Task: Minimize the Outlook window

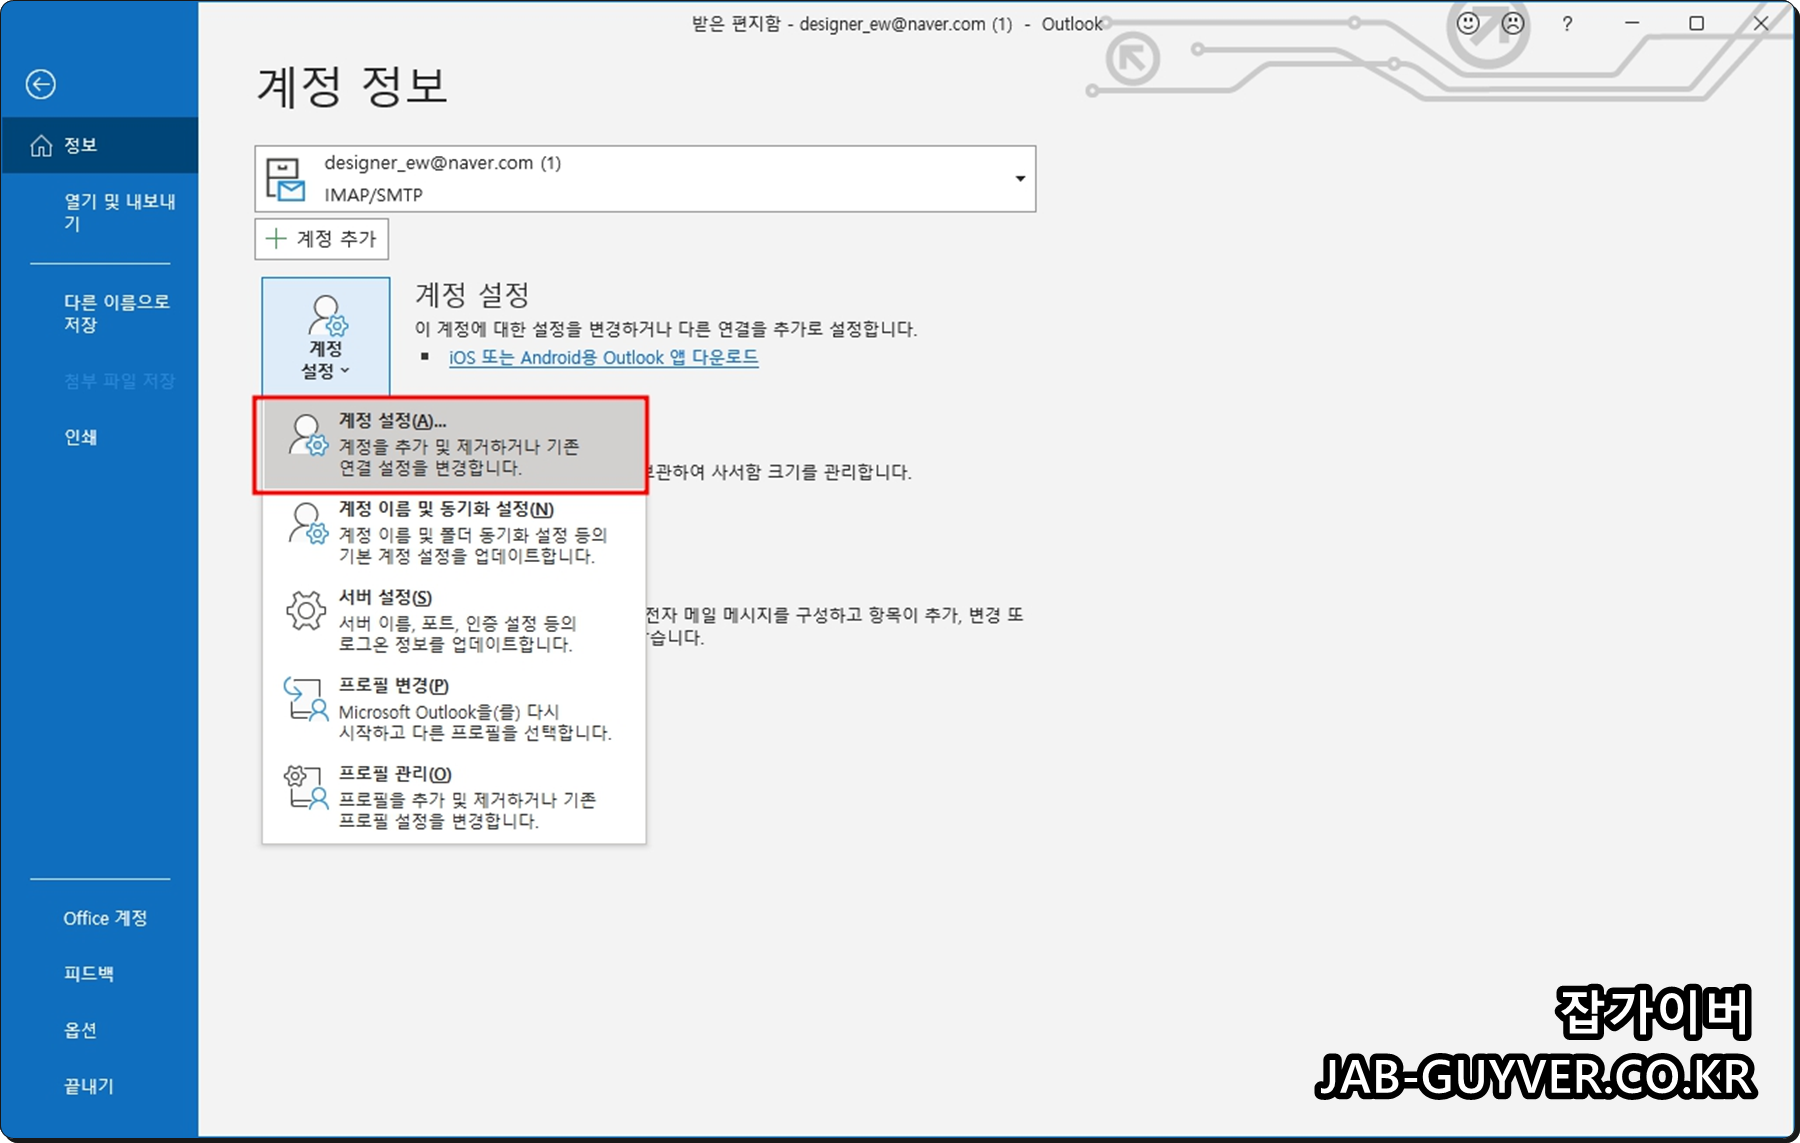Action: click(x=1632, y=23)
